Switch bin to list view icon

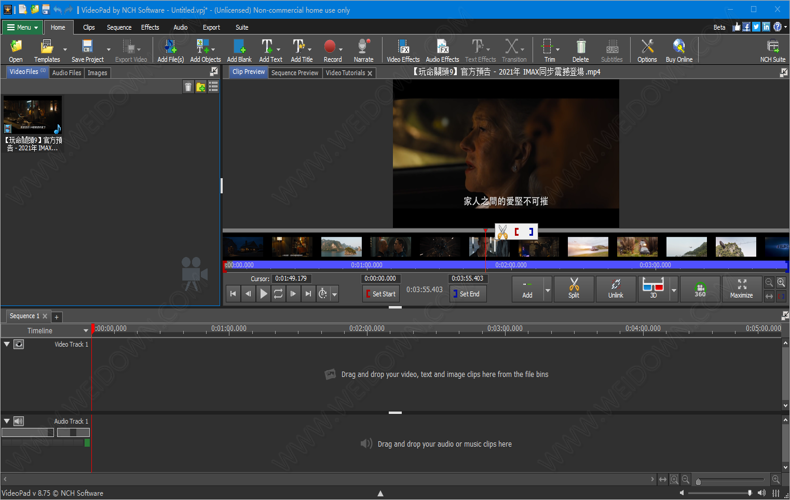(x=214, y=87)
